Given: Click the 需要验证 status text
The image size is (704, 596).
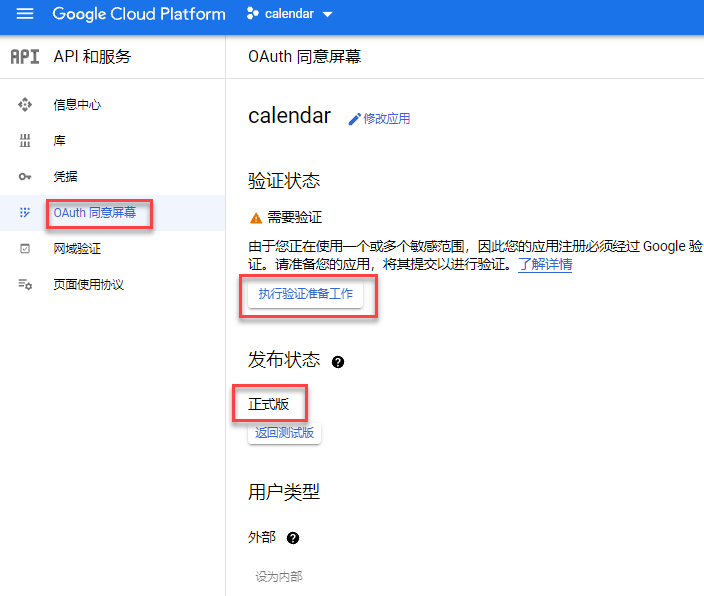Looking at the screenshot, I should (x=295, y=217).
